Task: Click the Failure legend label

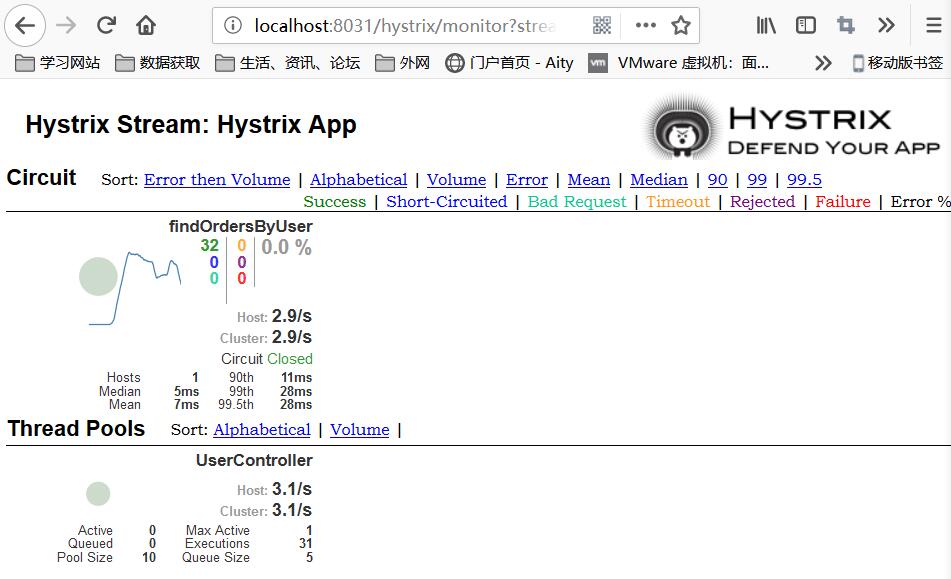Action: pyautogui.click(x=843, y=202)
